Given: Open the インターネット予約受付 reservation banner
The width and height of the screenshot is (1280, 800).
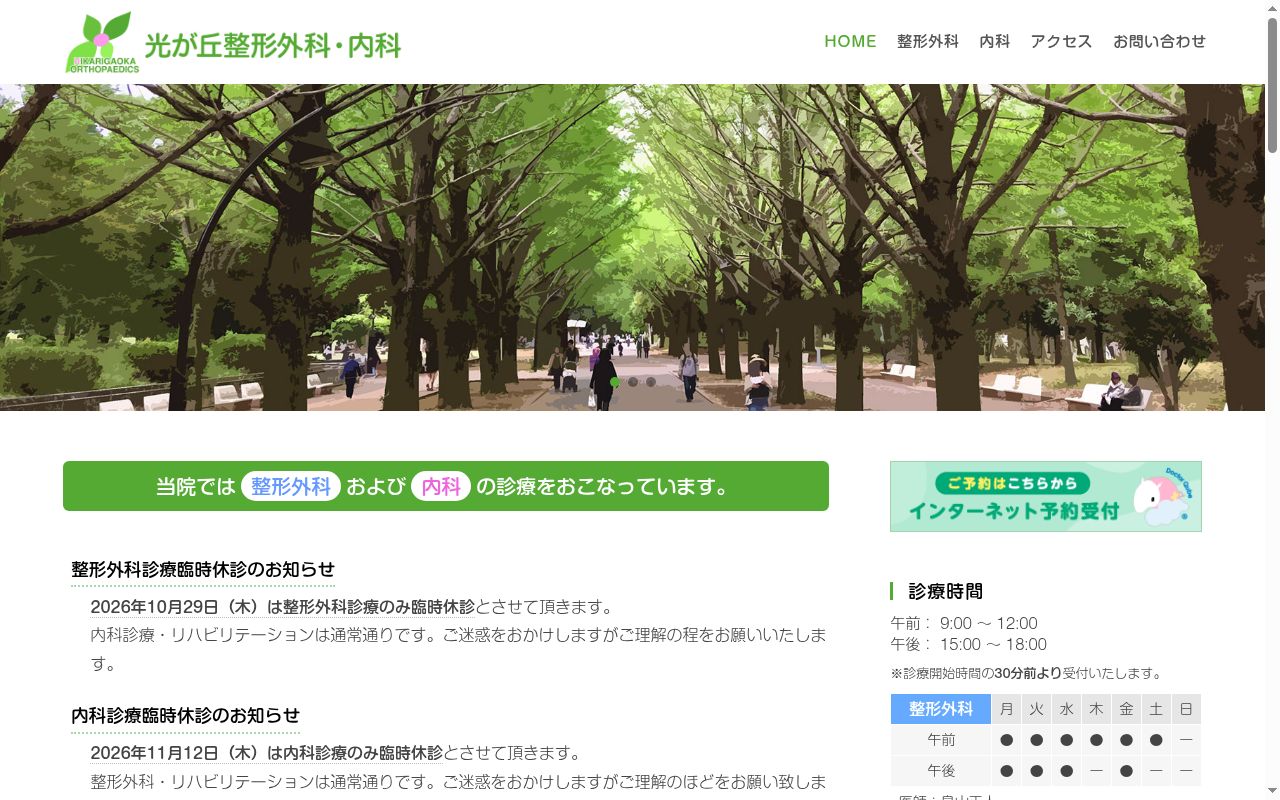Looking at the screenshot, I should coord(1046,496).
